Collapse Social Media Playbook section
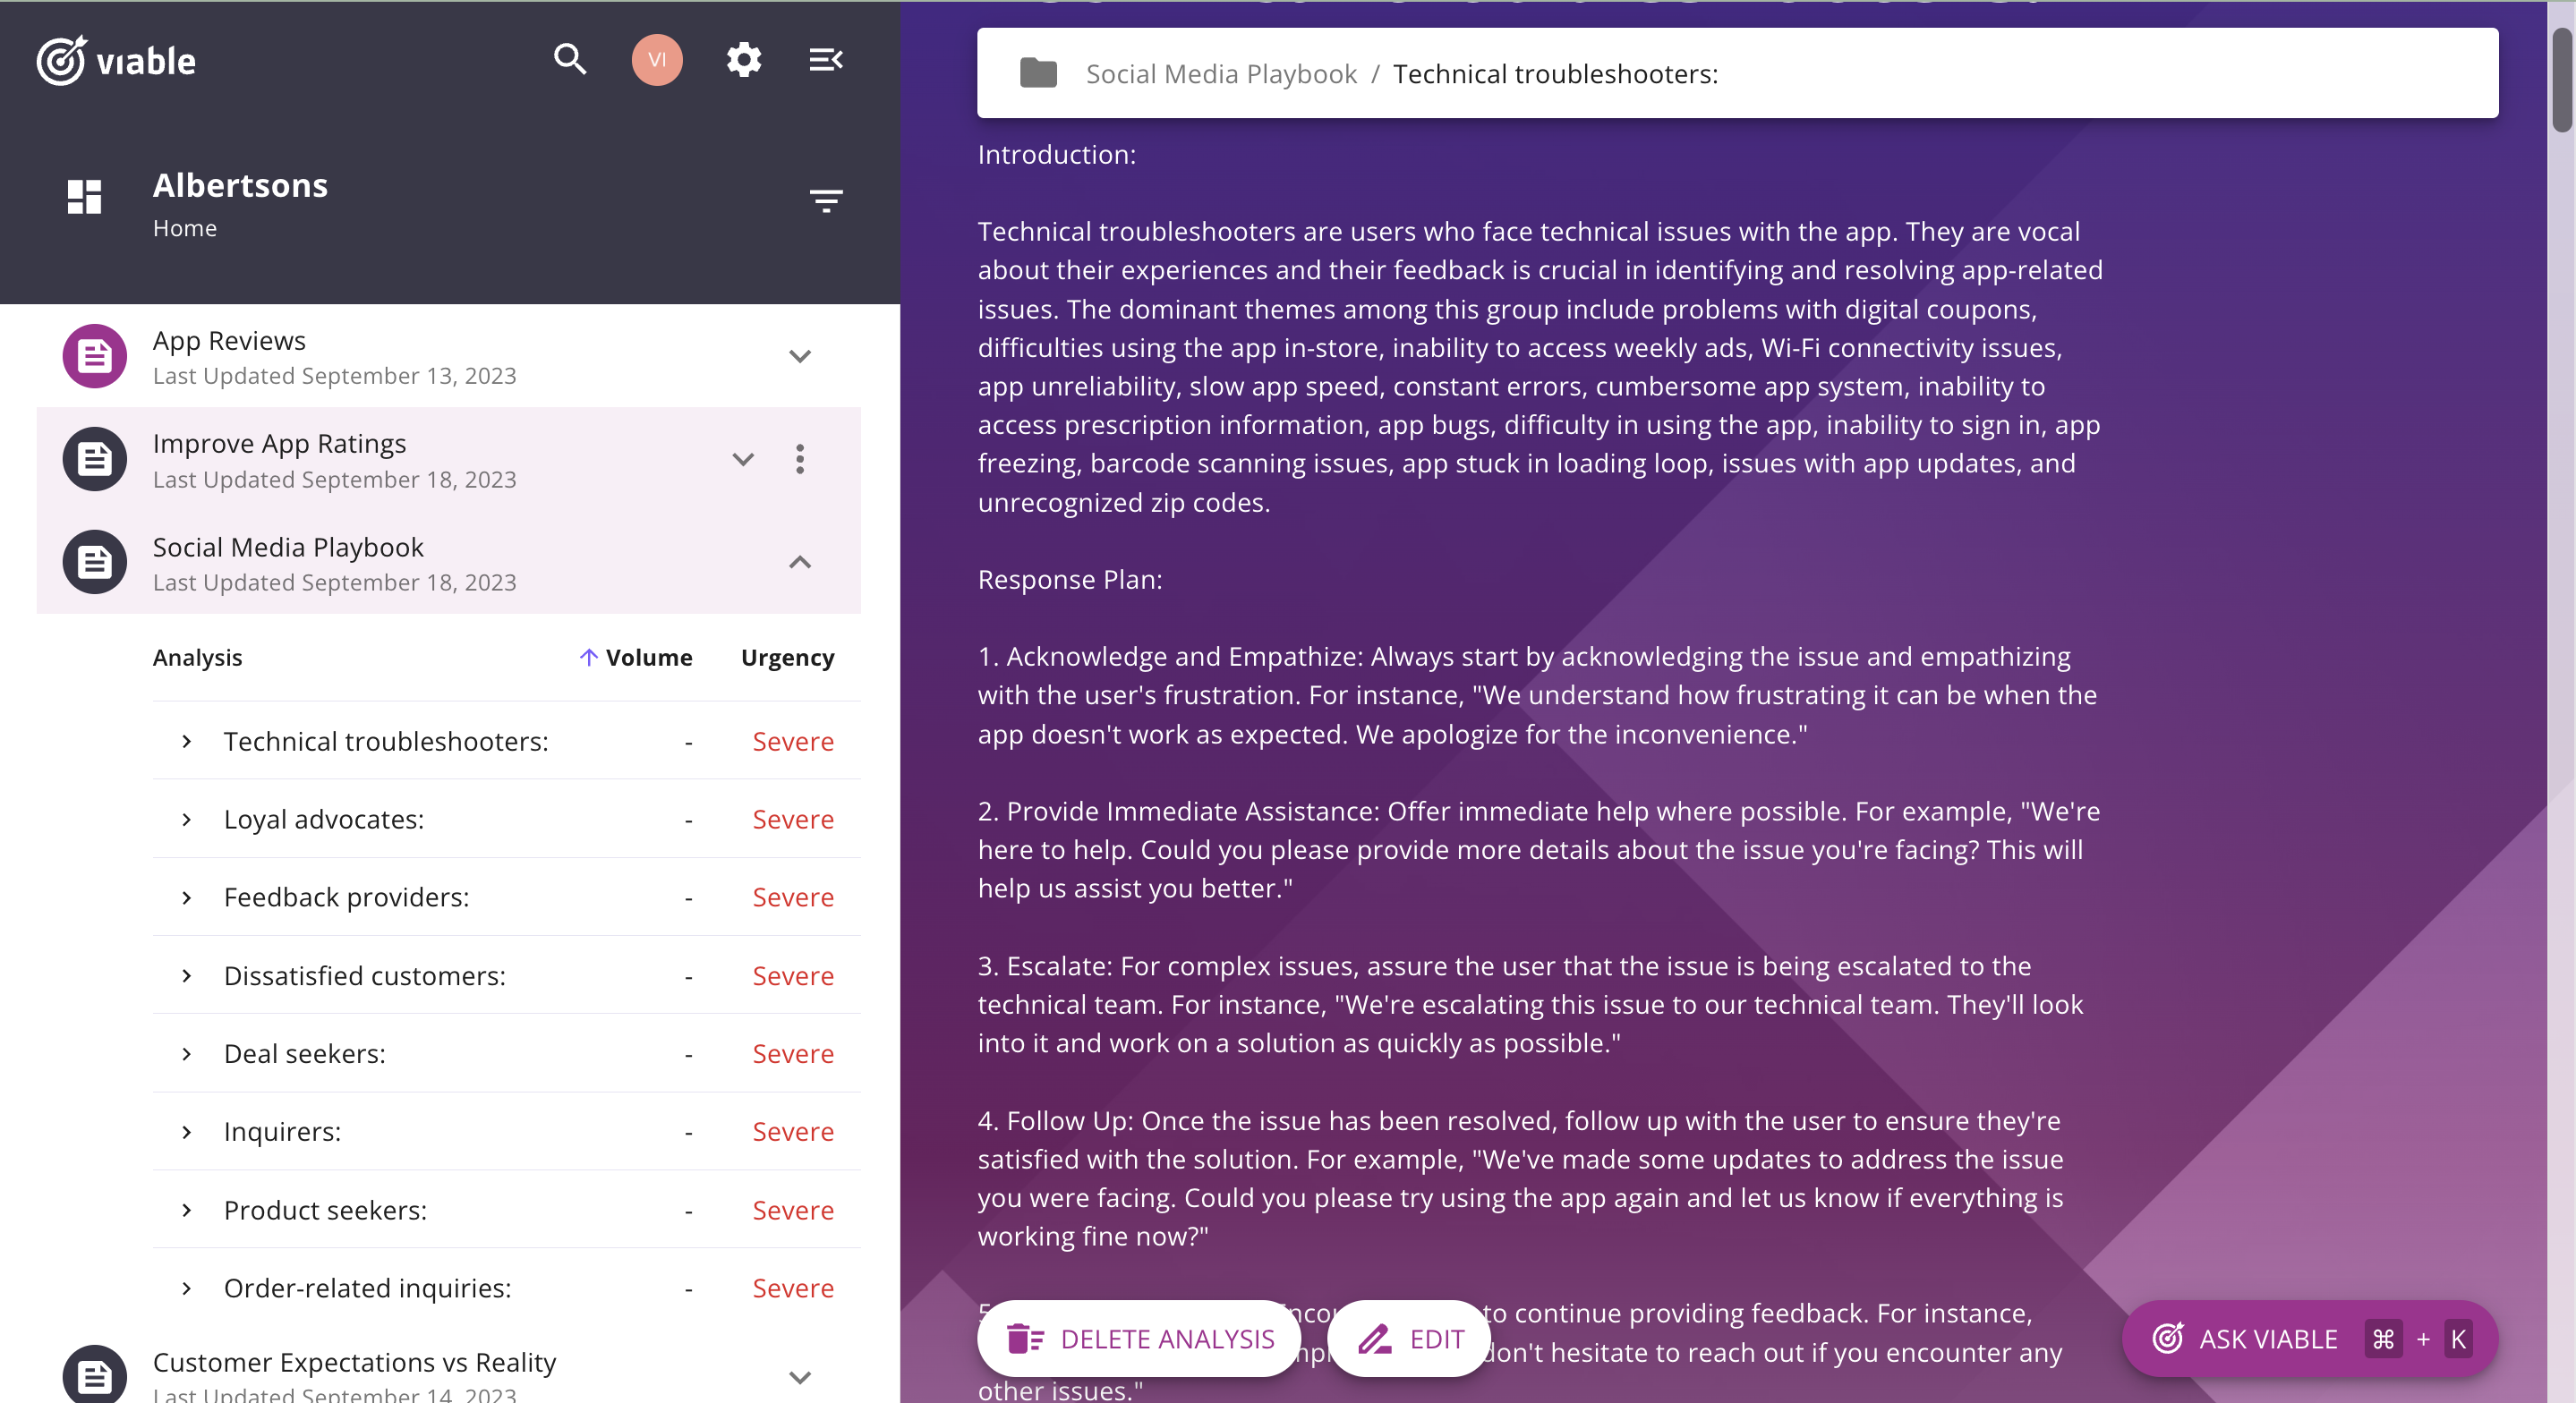The height and width of the screenshot is (1403, 2576). coord(800,563)
